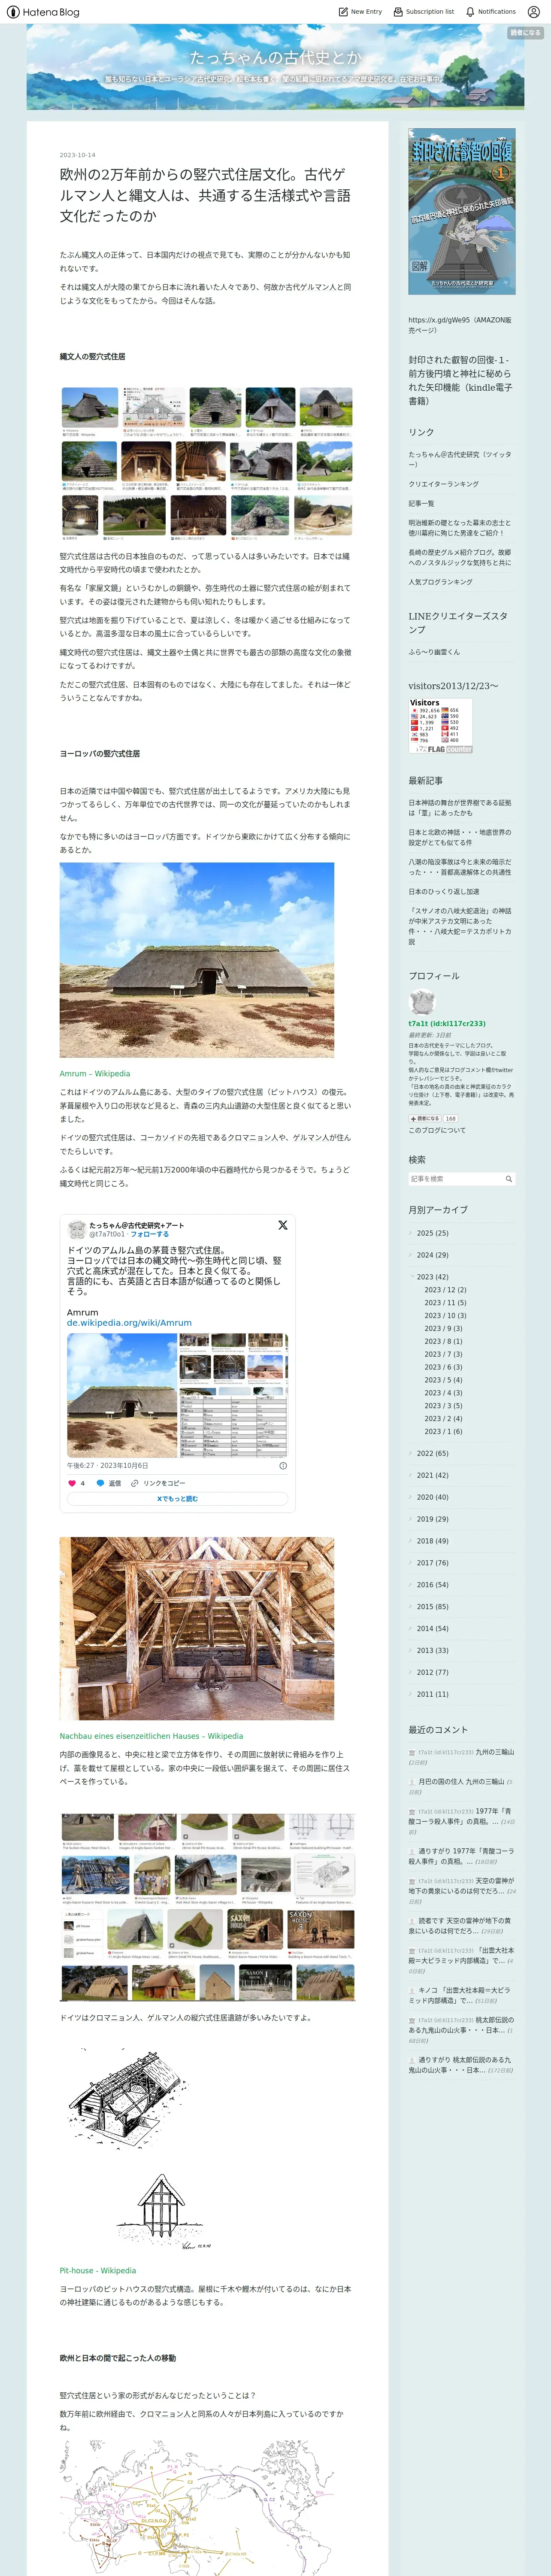Open このブログについて link

pyautogui.click(x=437, y=1130)
